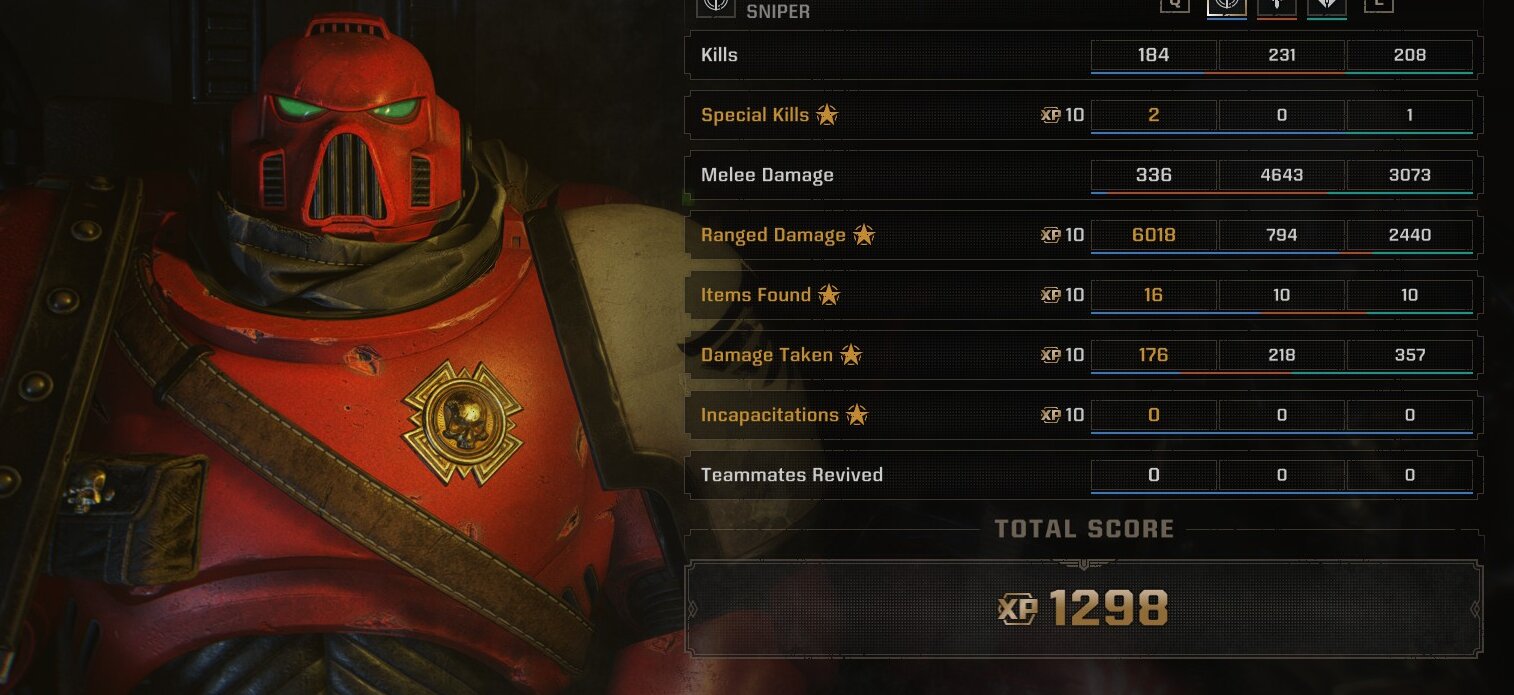Click the Ranged Damage value 6018
This screenshot has width=1514, height=695.
pos(1154,235)
